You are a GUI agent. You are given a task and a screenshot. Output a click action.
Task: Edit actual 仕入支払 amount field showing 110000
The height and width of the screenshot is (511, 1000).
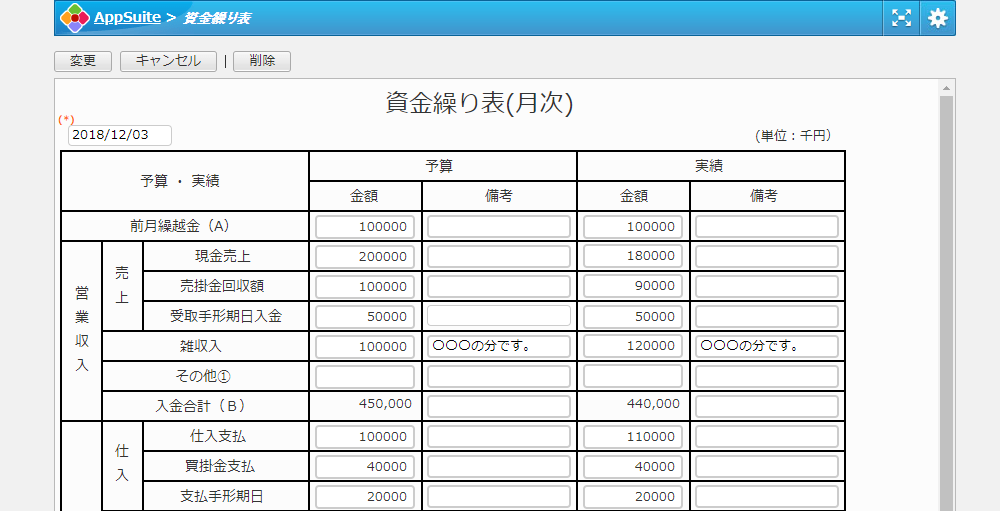(633, 437)
